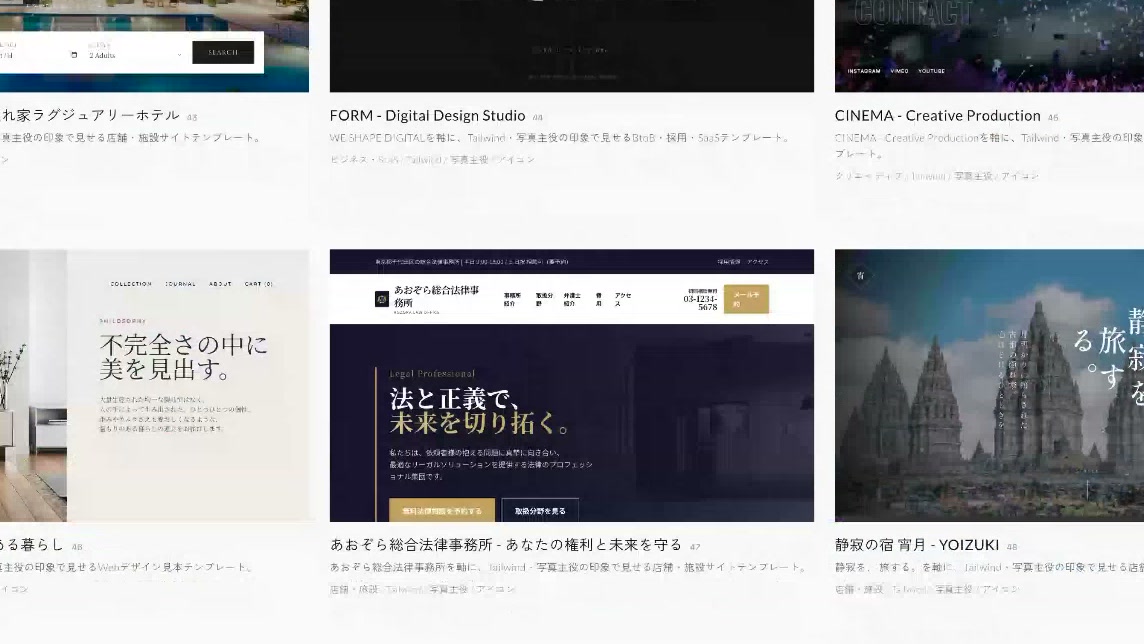The image size is (1144, 644).
Task: Click the 無料法律相談を予約する gold button
Action: [x=442, y=511]
